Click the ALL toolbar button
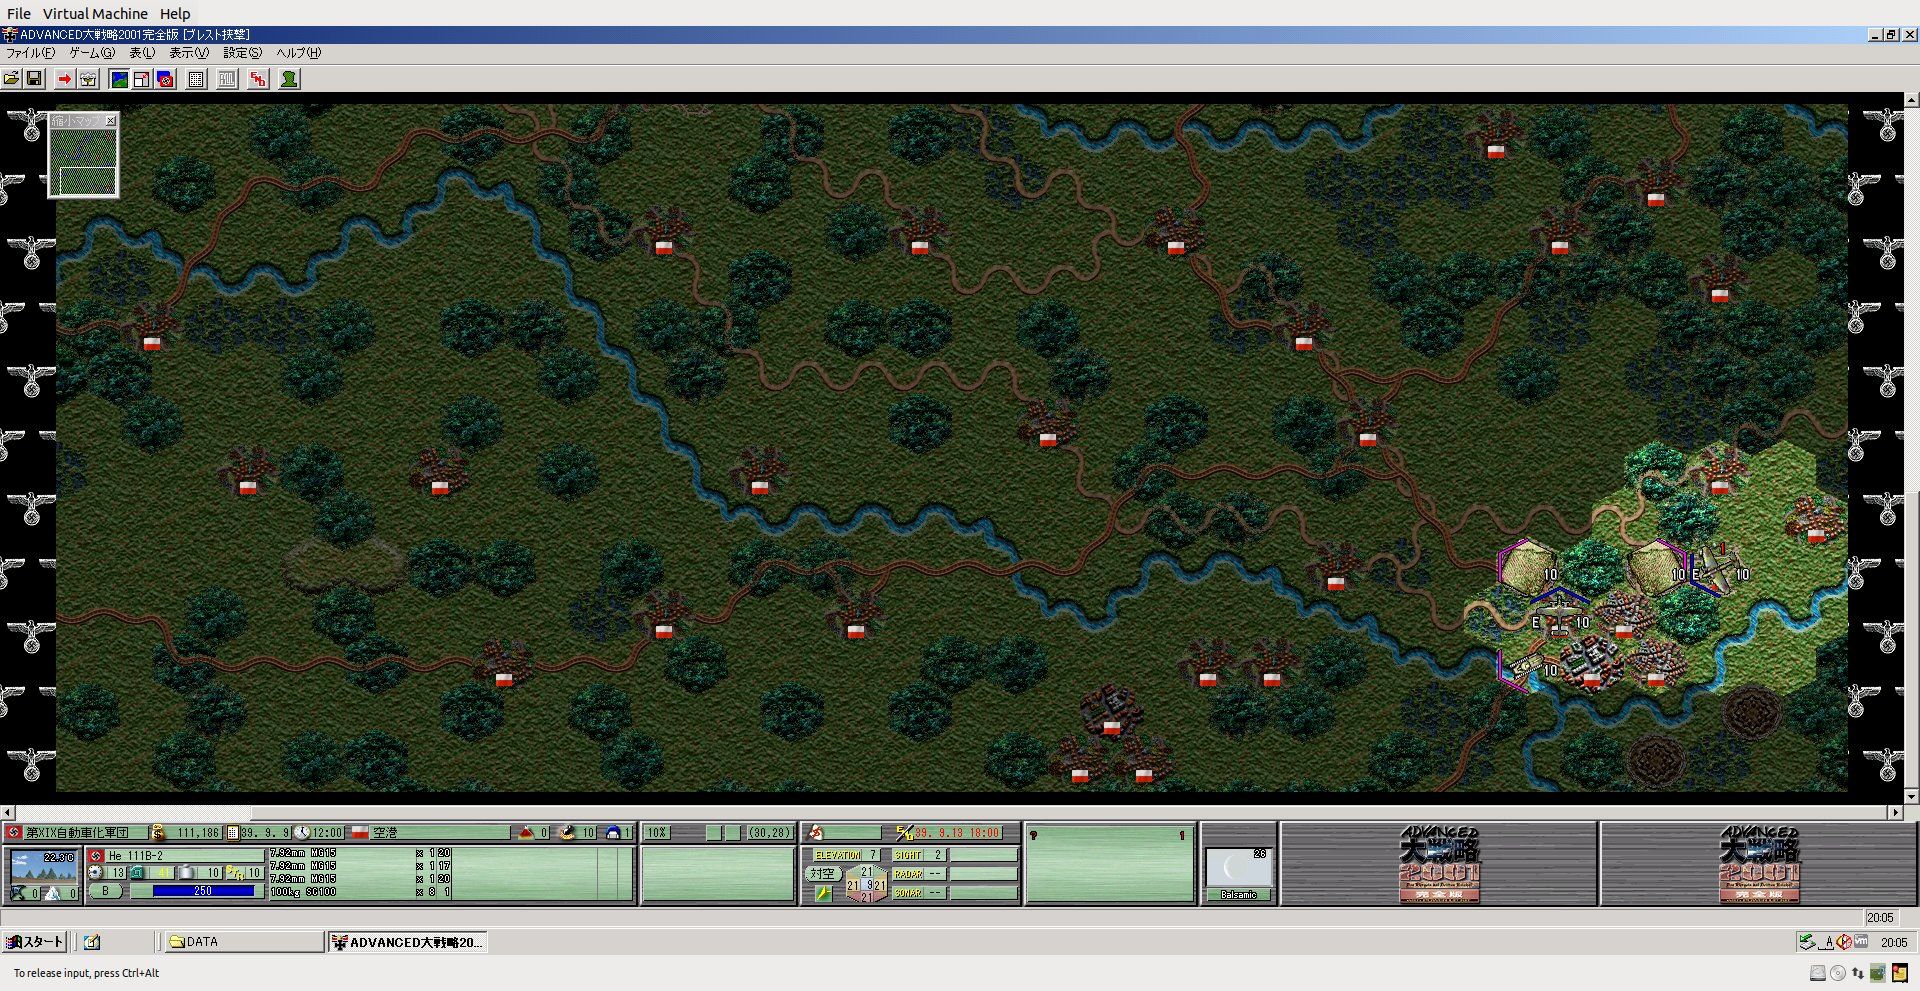Viewport: 1920px width, 991px height. tap(228, 79)
